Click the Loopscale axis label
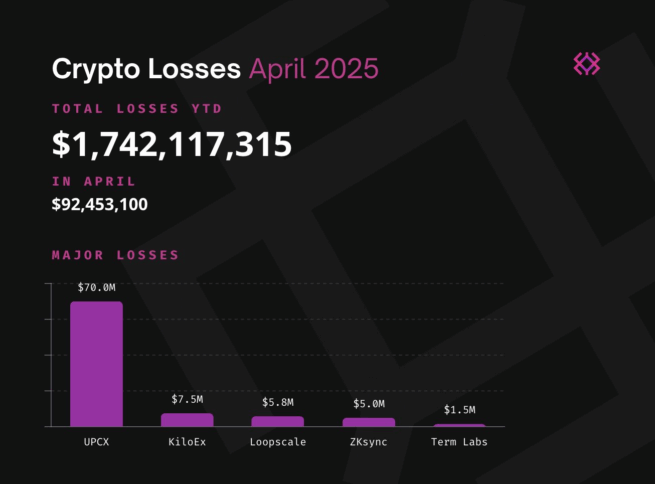This screenshot has height=484, width=655. coord(278,441)
